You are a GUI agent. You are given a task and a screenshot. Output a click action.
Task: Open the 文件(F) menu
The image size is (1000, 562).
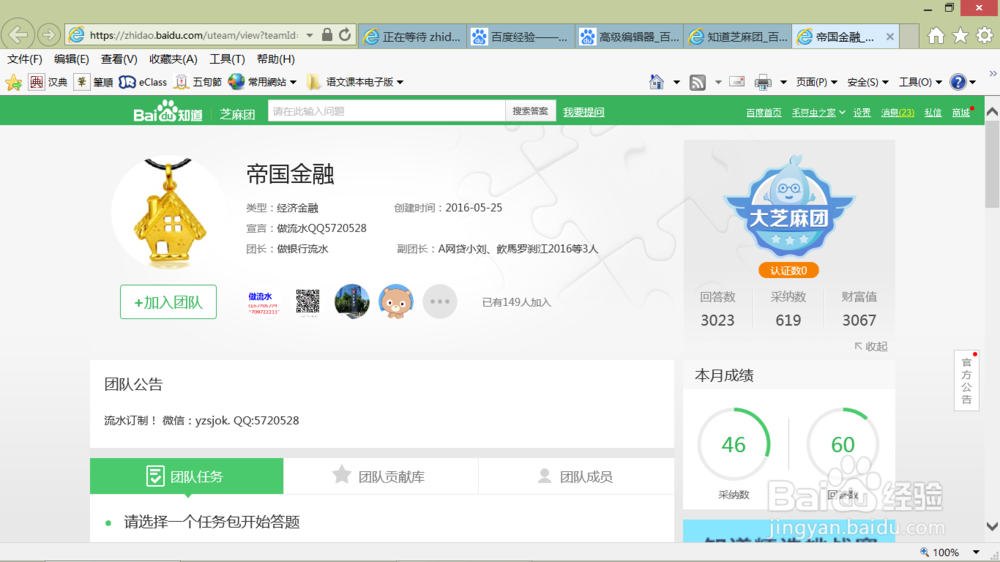[24, 59]
